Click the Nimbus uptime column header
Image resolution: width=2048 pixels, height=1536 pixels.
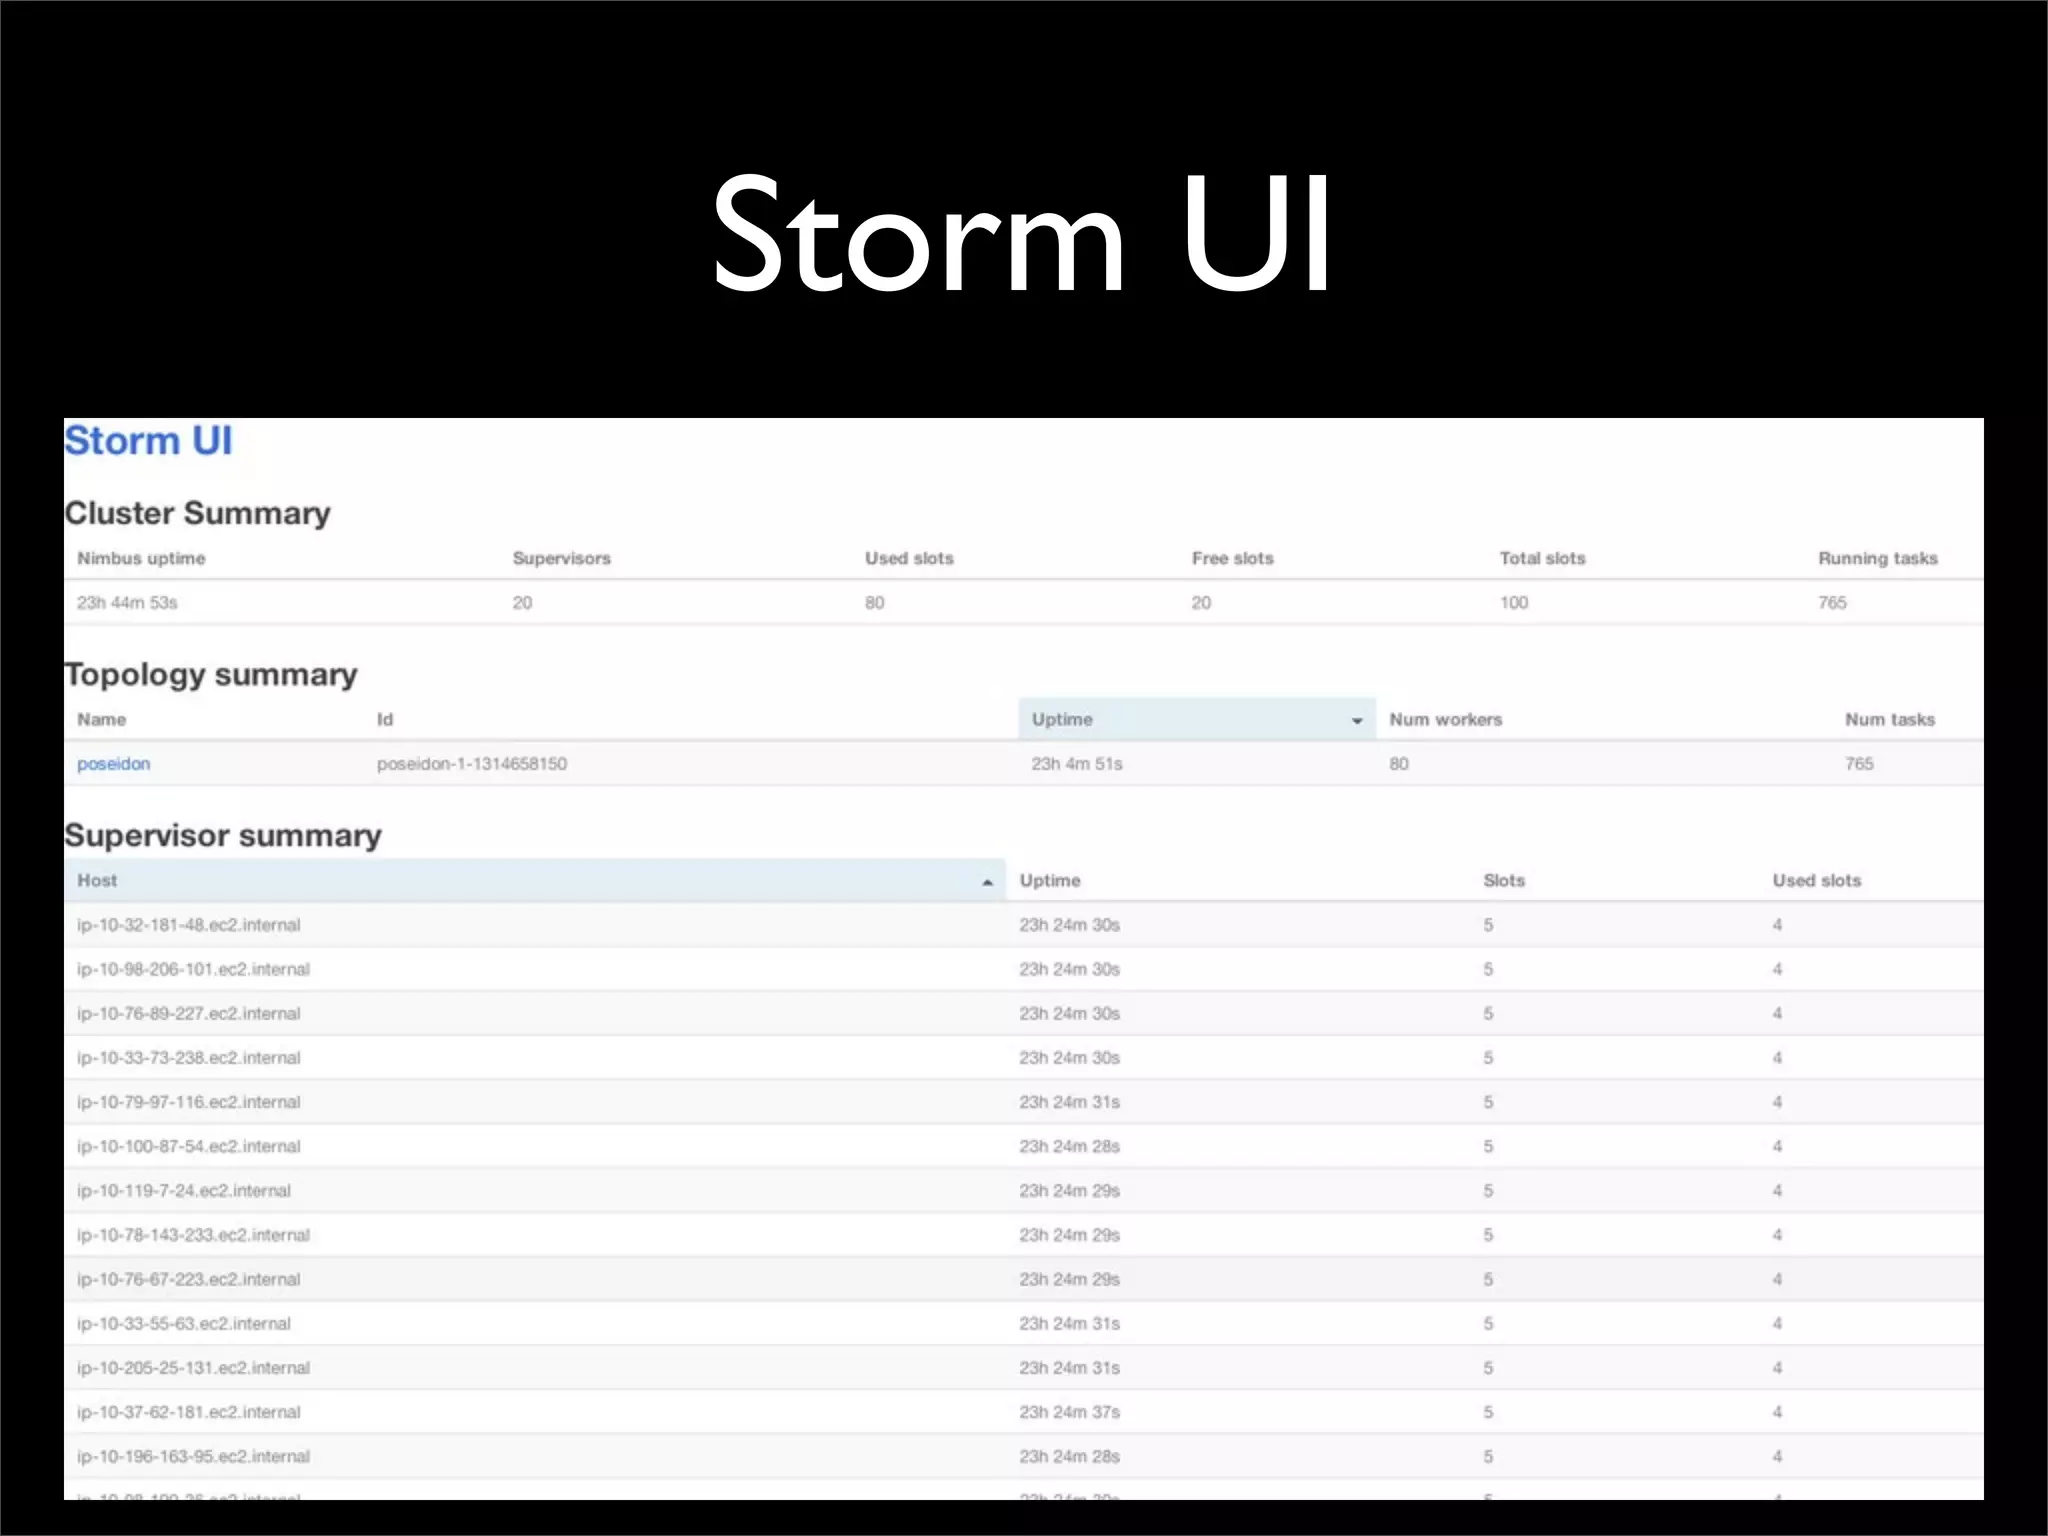tap(141, 558)
